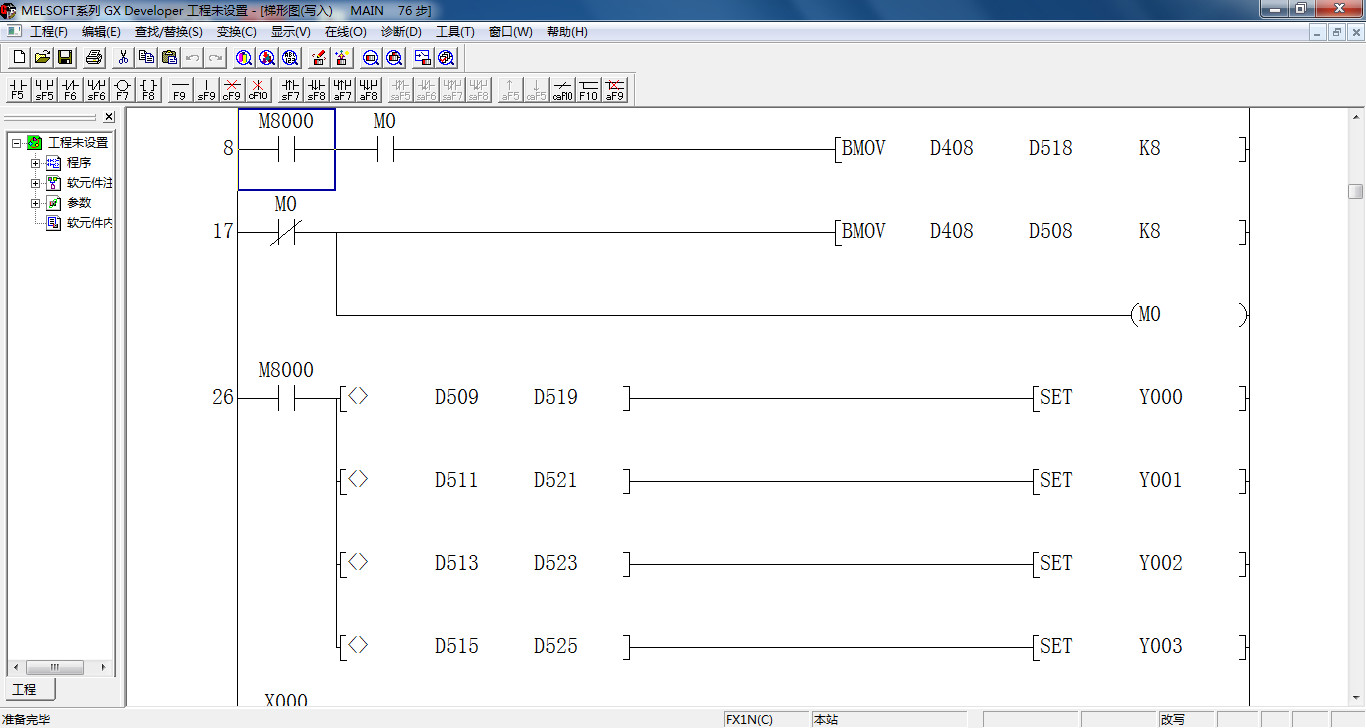Screen dimensions: 1366x728
Task: Click the cF9 delete horizontal line tool
Action: click(x=231, y=90)
